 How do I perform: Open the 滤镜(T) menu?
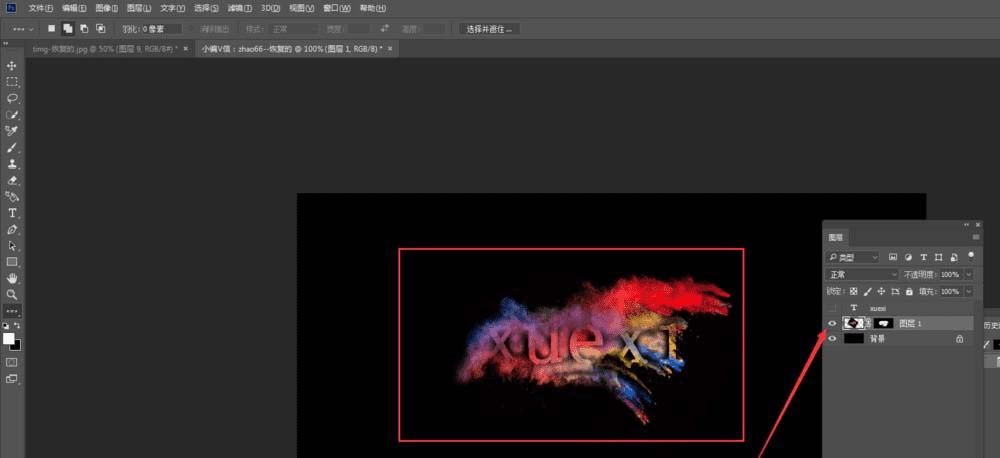[x=240, y=8]
